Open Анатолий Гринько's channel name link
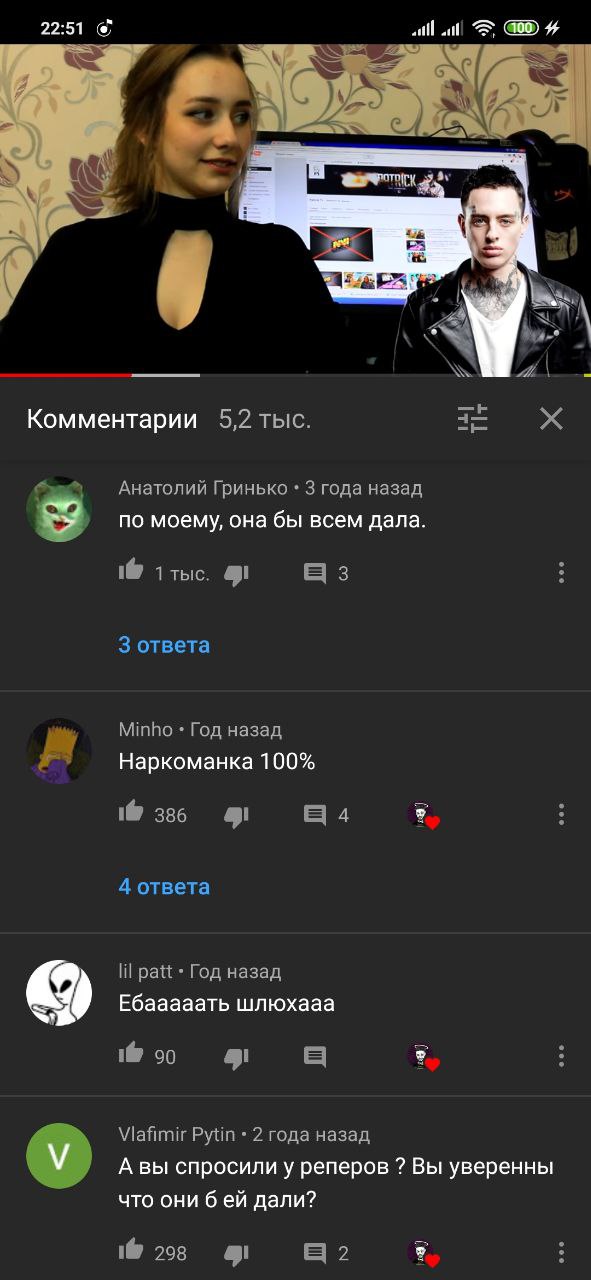This screenshot has width=591, height=1280. pos(205,488)
